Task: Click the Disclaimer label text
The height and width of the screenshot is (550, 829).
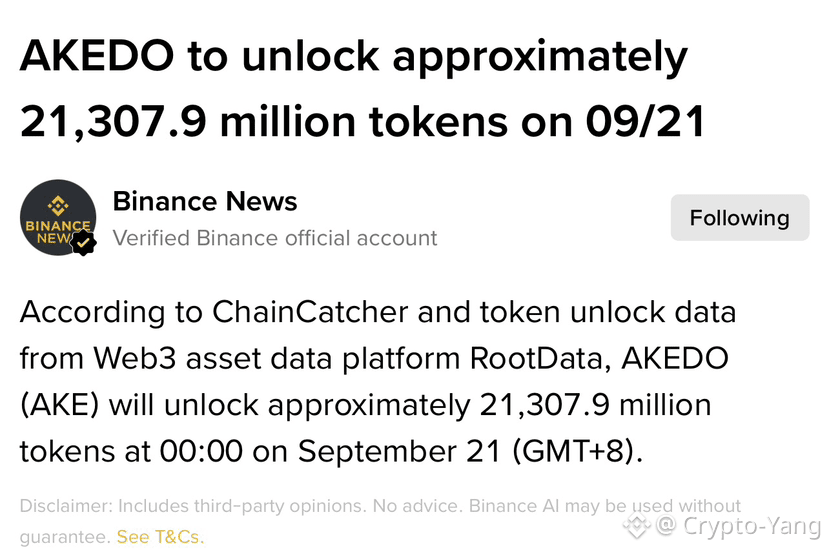Action: coord(66,506)
